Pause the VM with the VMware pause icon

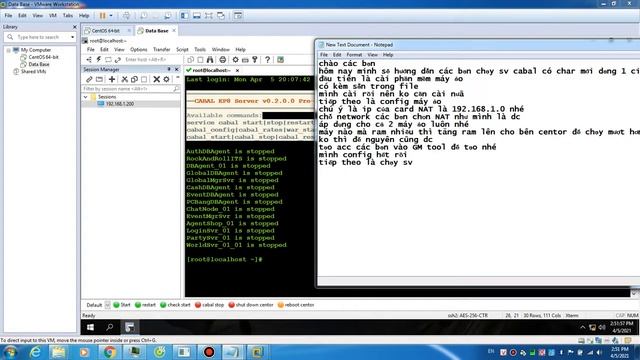click(x=102, y=16)
